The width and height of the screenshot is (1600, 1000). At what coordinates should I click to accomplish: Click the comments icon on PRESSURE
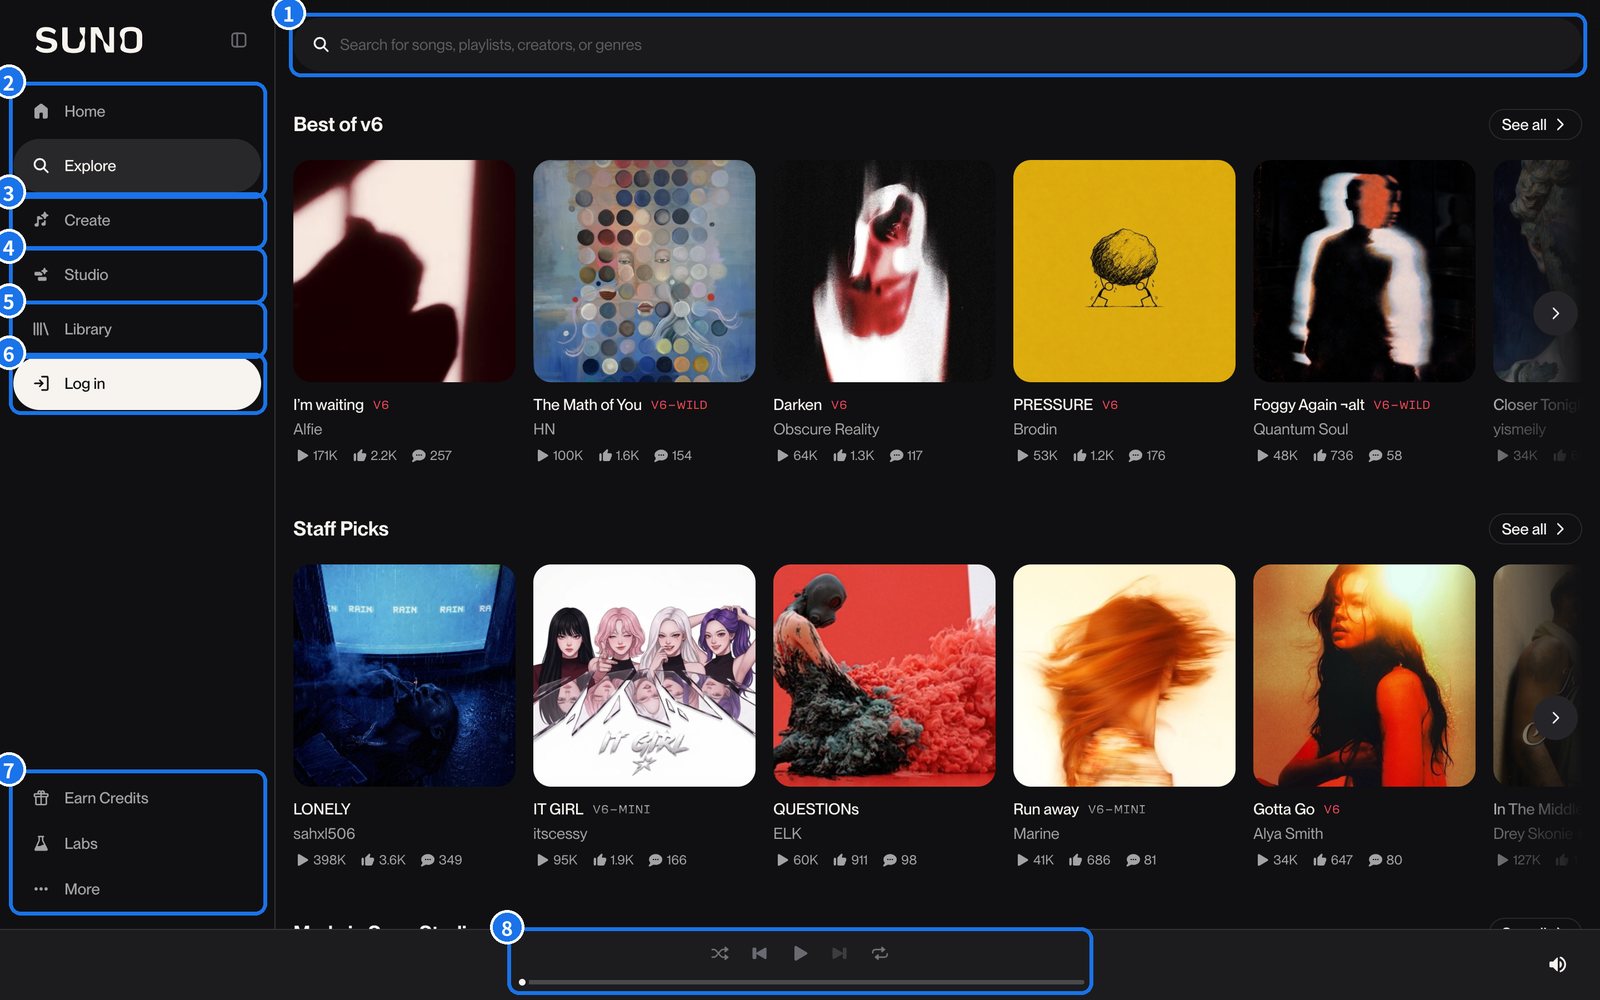[1135, 455]
